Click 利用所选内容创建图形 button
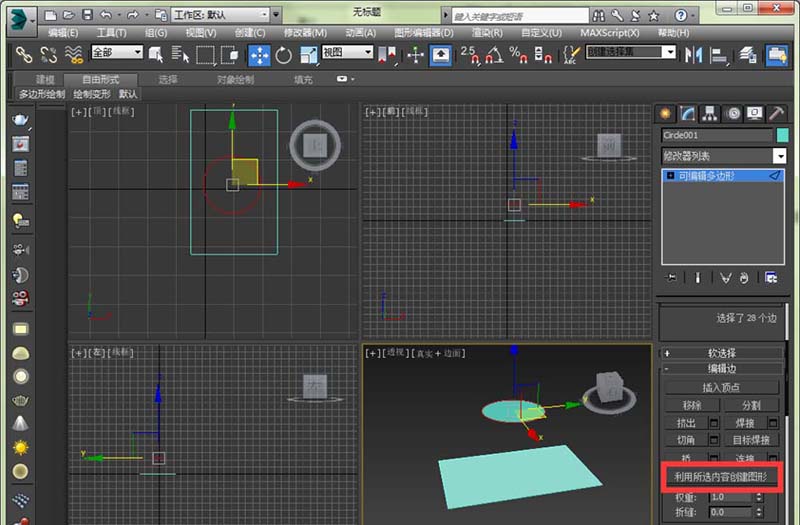This screenshot has width=800, height=525. (720, 478)
